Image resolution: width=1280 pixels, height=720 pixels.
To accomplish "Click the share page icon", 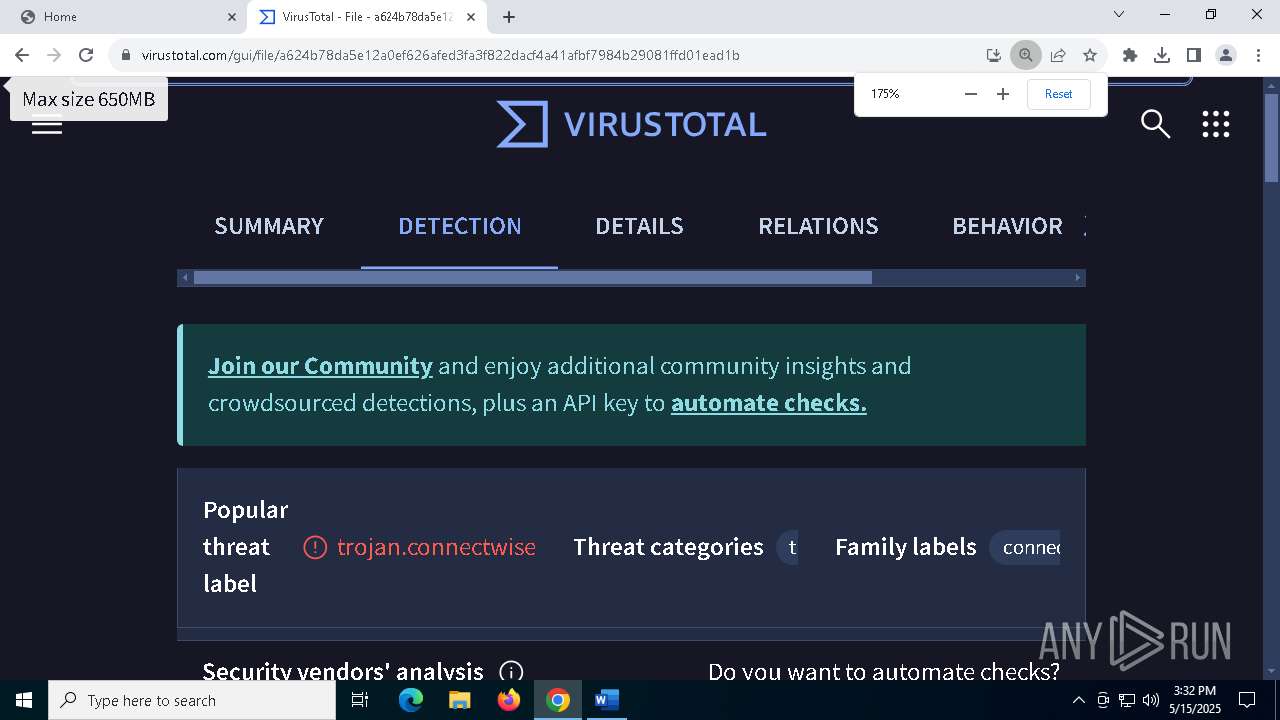I will 1058,55.
